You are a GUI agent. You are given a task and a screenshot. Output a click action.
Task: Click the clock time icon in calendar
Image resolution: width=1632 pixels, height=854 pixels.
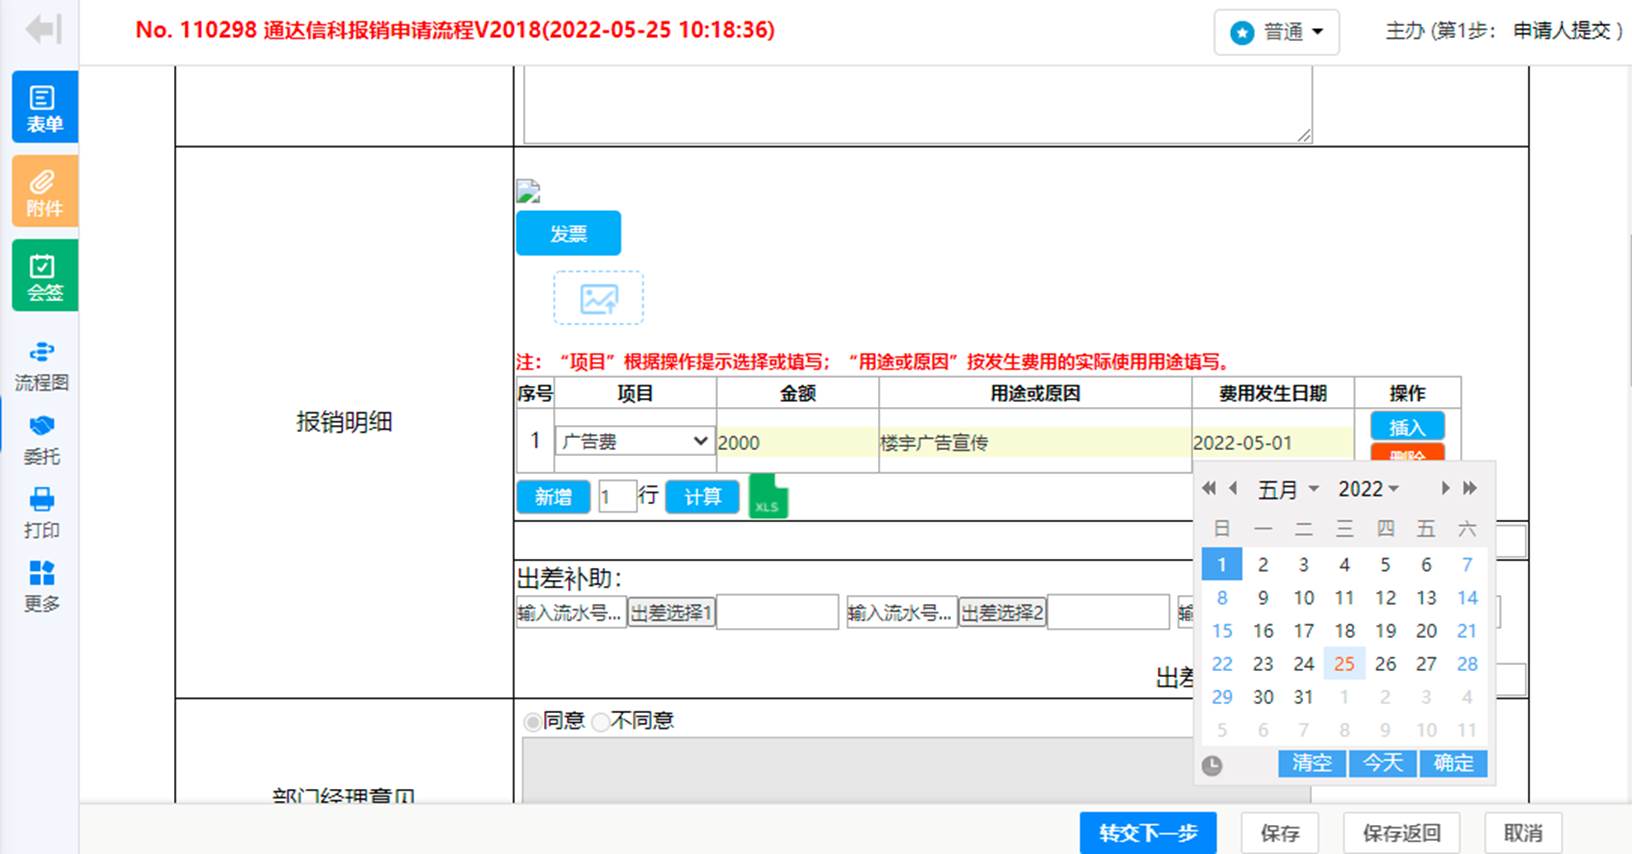(1212, 765)
